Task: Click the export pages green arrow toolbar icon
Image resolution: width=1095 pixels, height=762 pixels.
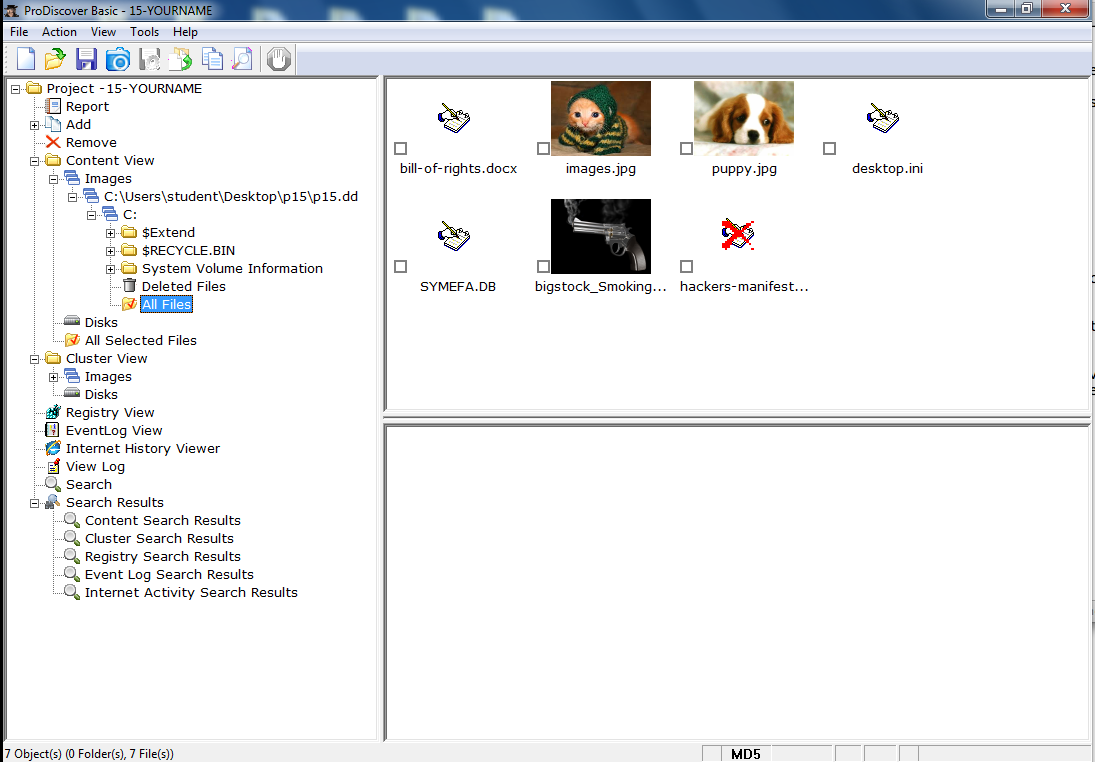Action: pyautogui.click(x=181, y=59)
